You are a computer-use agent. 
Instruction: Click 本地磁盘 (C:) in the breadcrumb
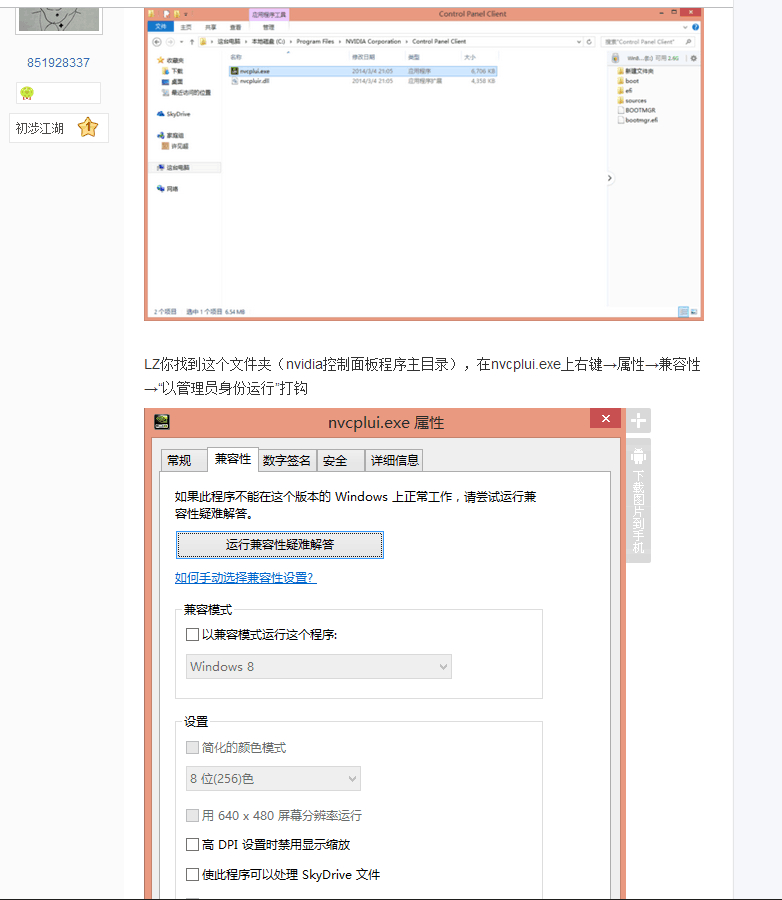(x=268, y=41)
